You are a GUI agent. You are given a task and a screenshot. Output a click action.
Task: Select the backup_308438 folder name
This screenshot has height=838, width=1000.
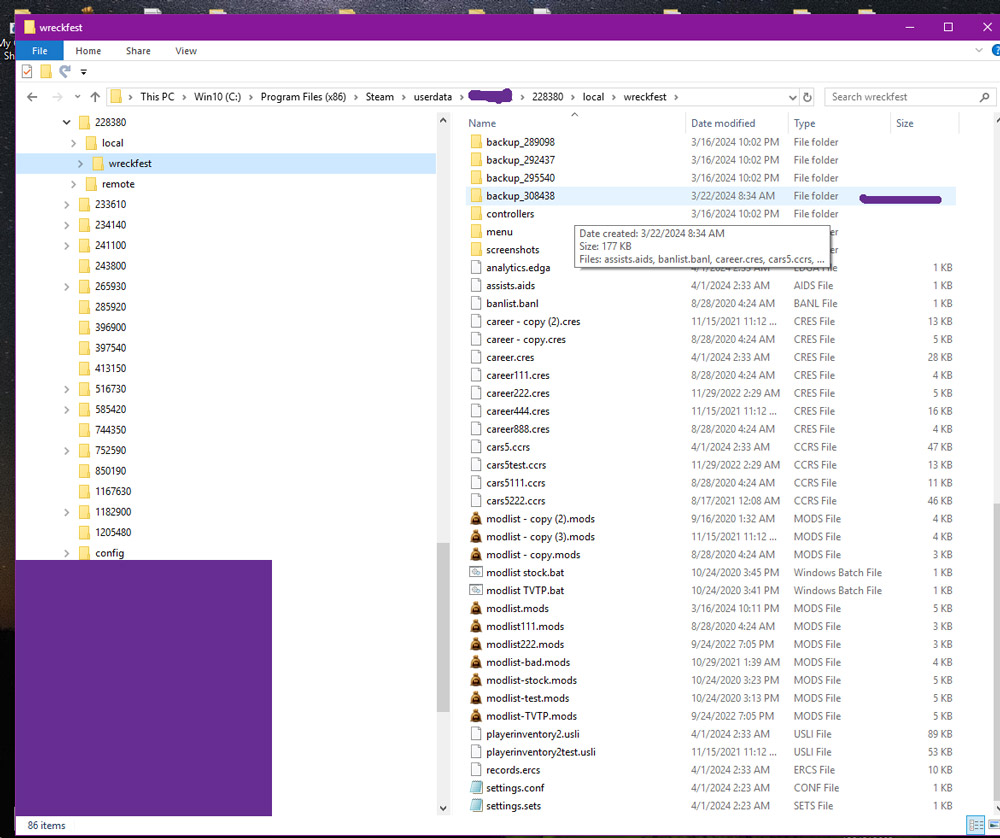(x=520, y=196)
